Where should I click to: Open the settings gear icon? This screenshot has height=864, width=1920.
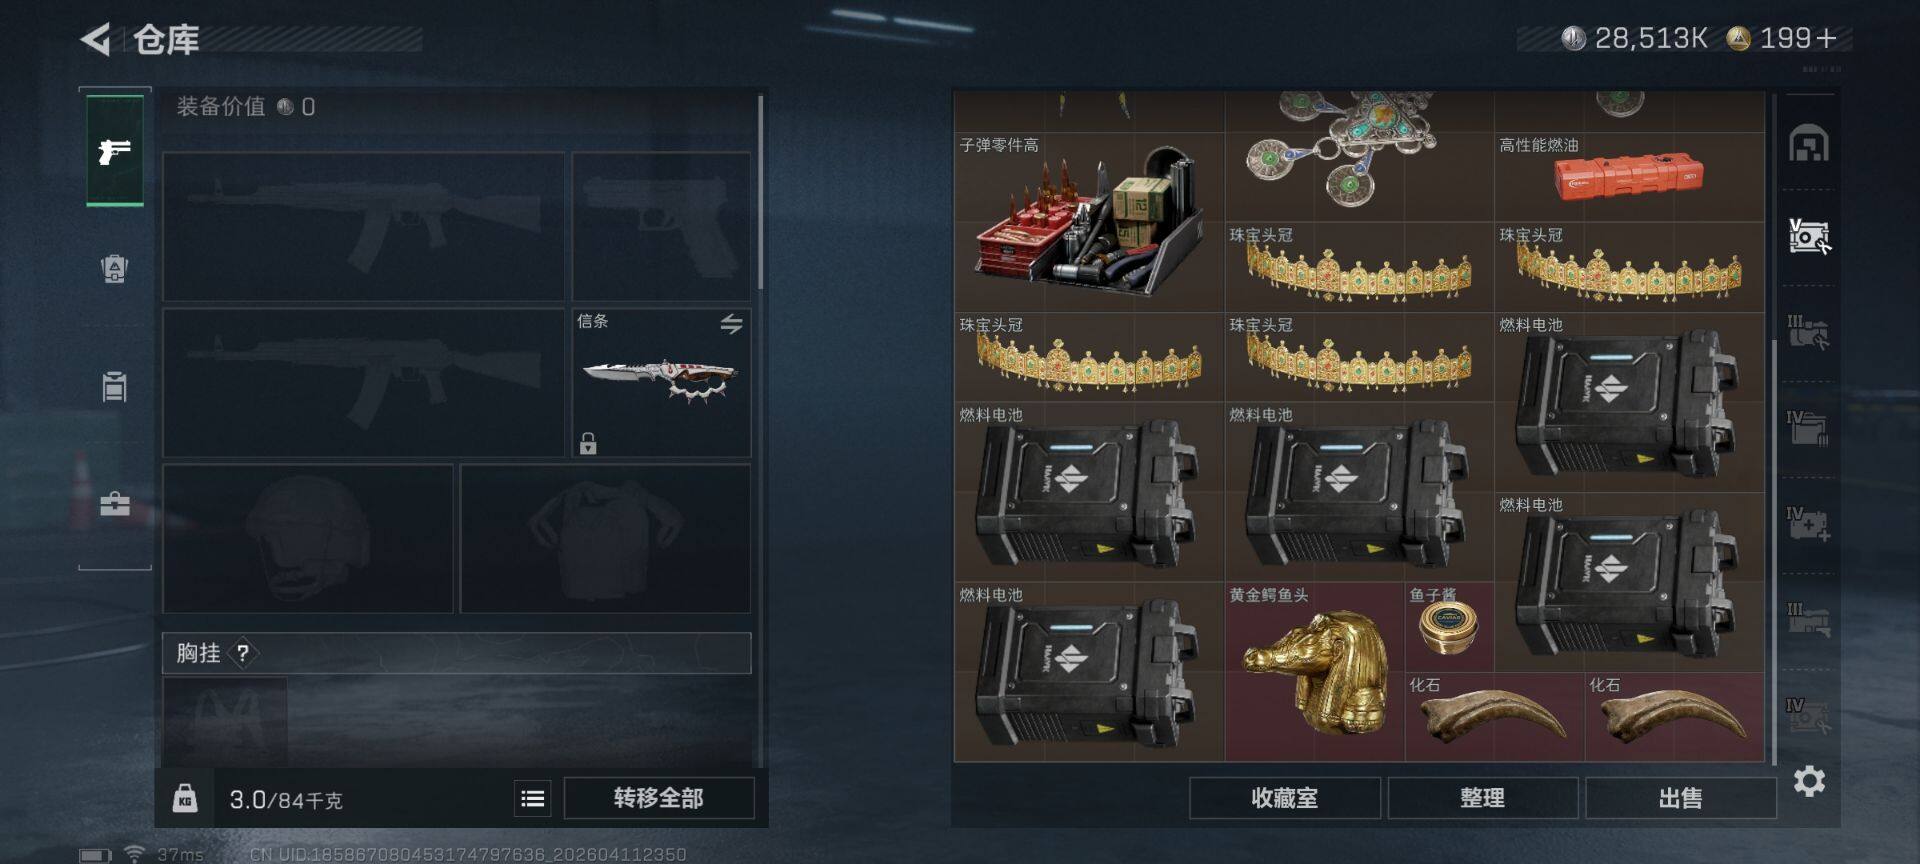(x=1809, y=781)
